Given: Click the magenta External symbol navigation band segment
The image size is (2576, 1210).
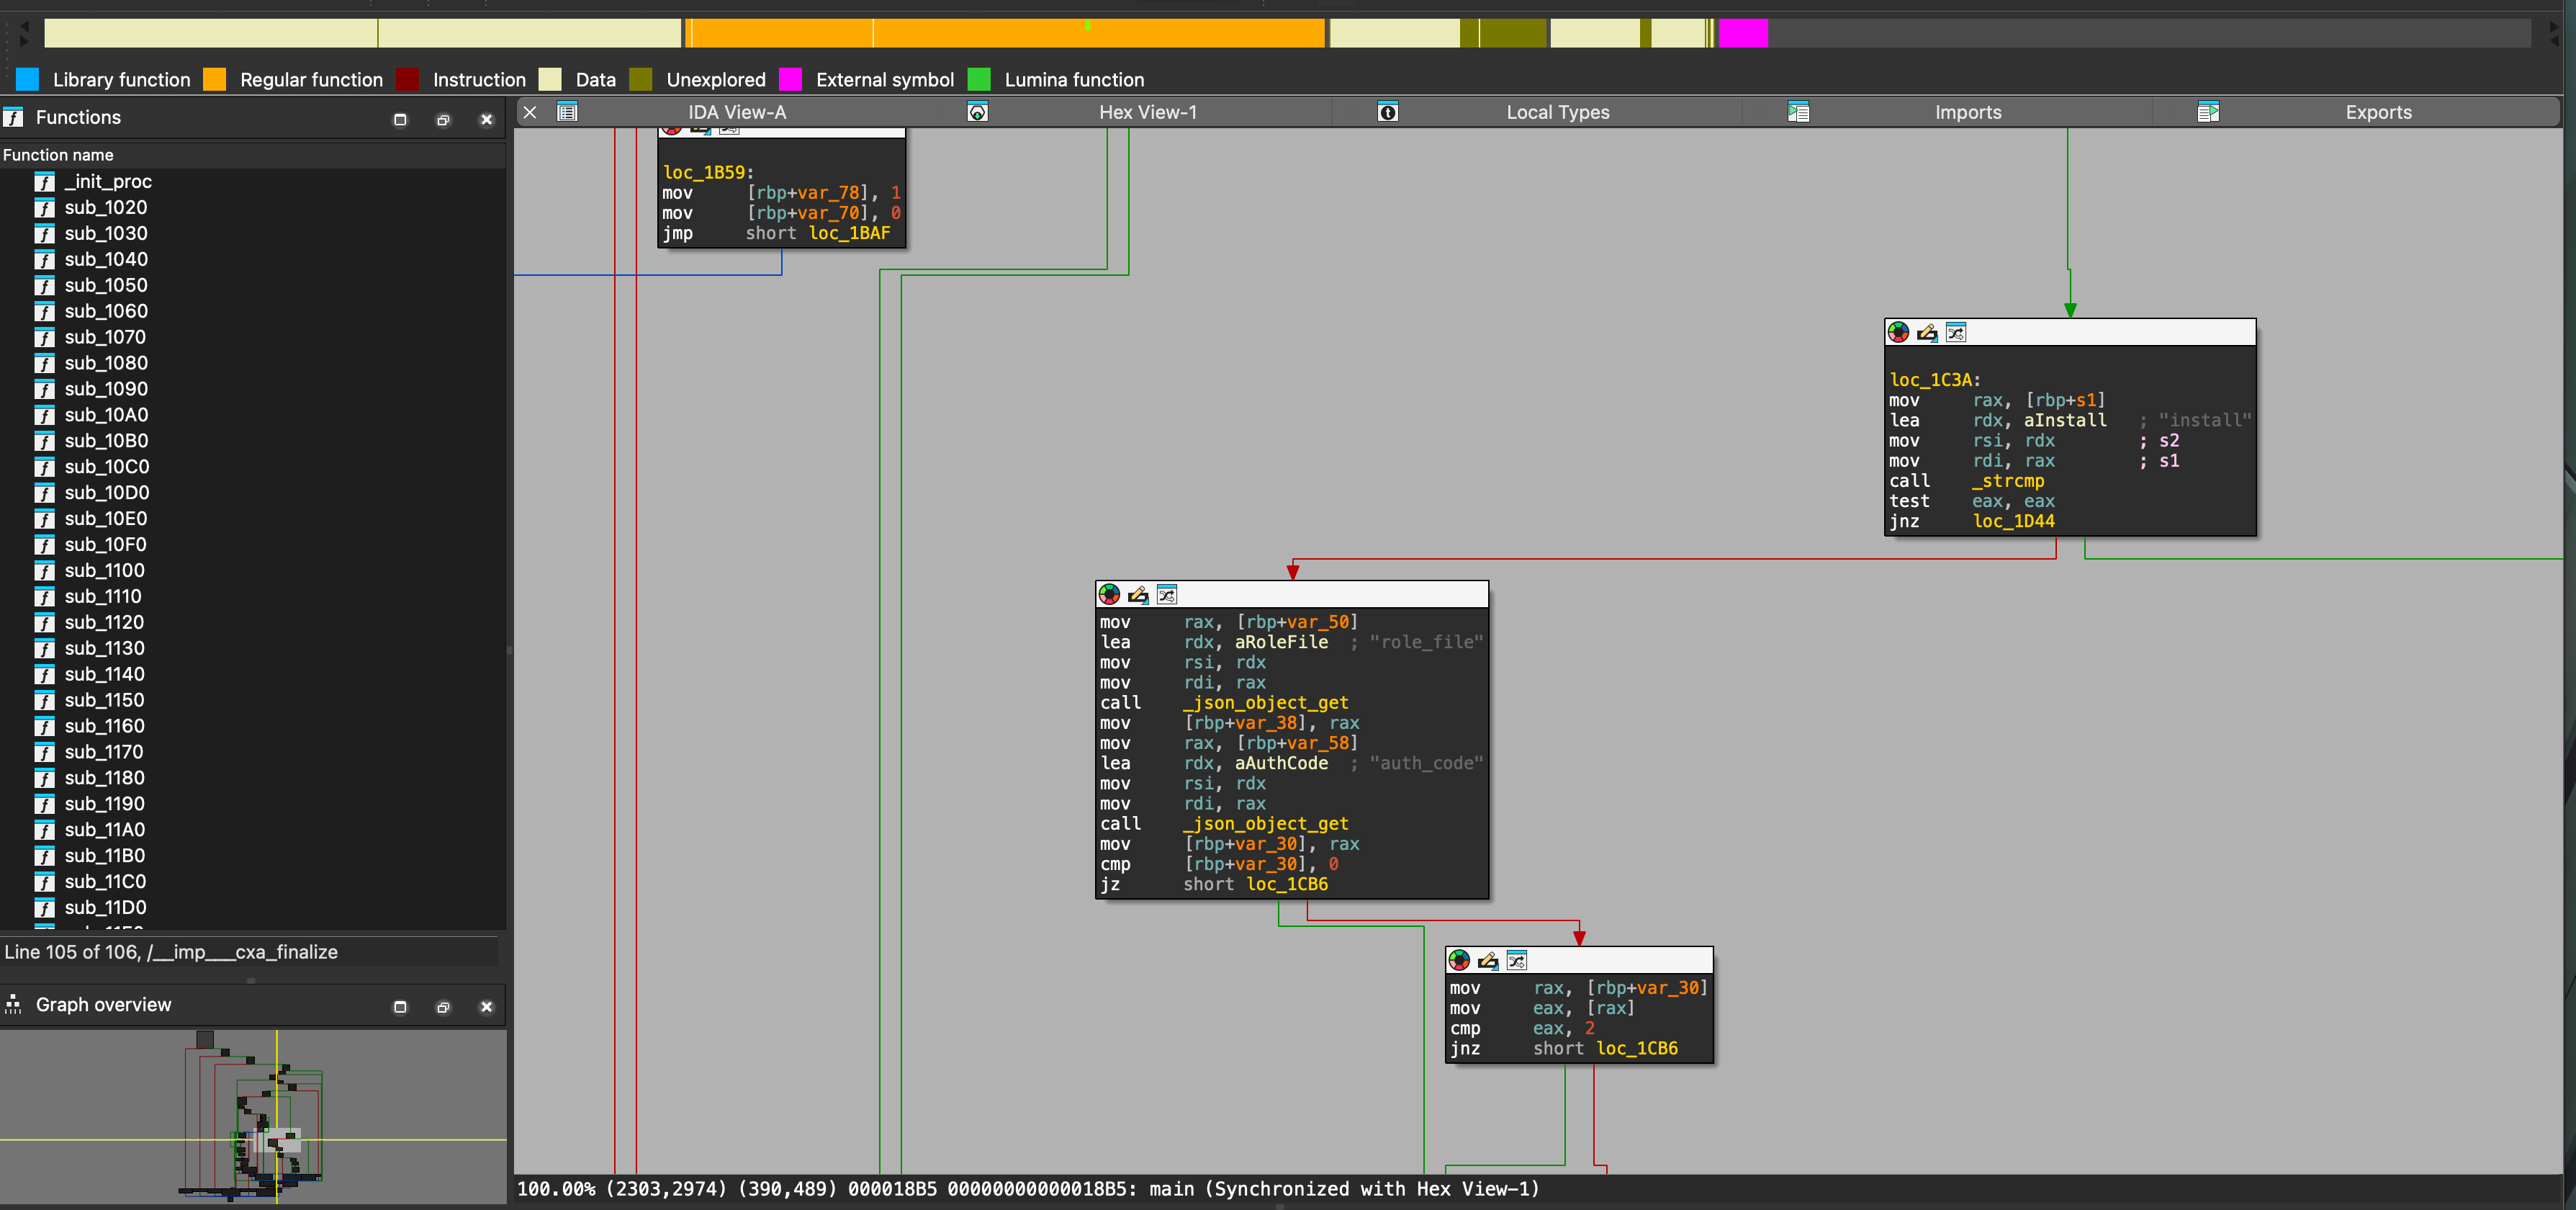Looking at the screenshot, I should point(1743,33).
